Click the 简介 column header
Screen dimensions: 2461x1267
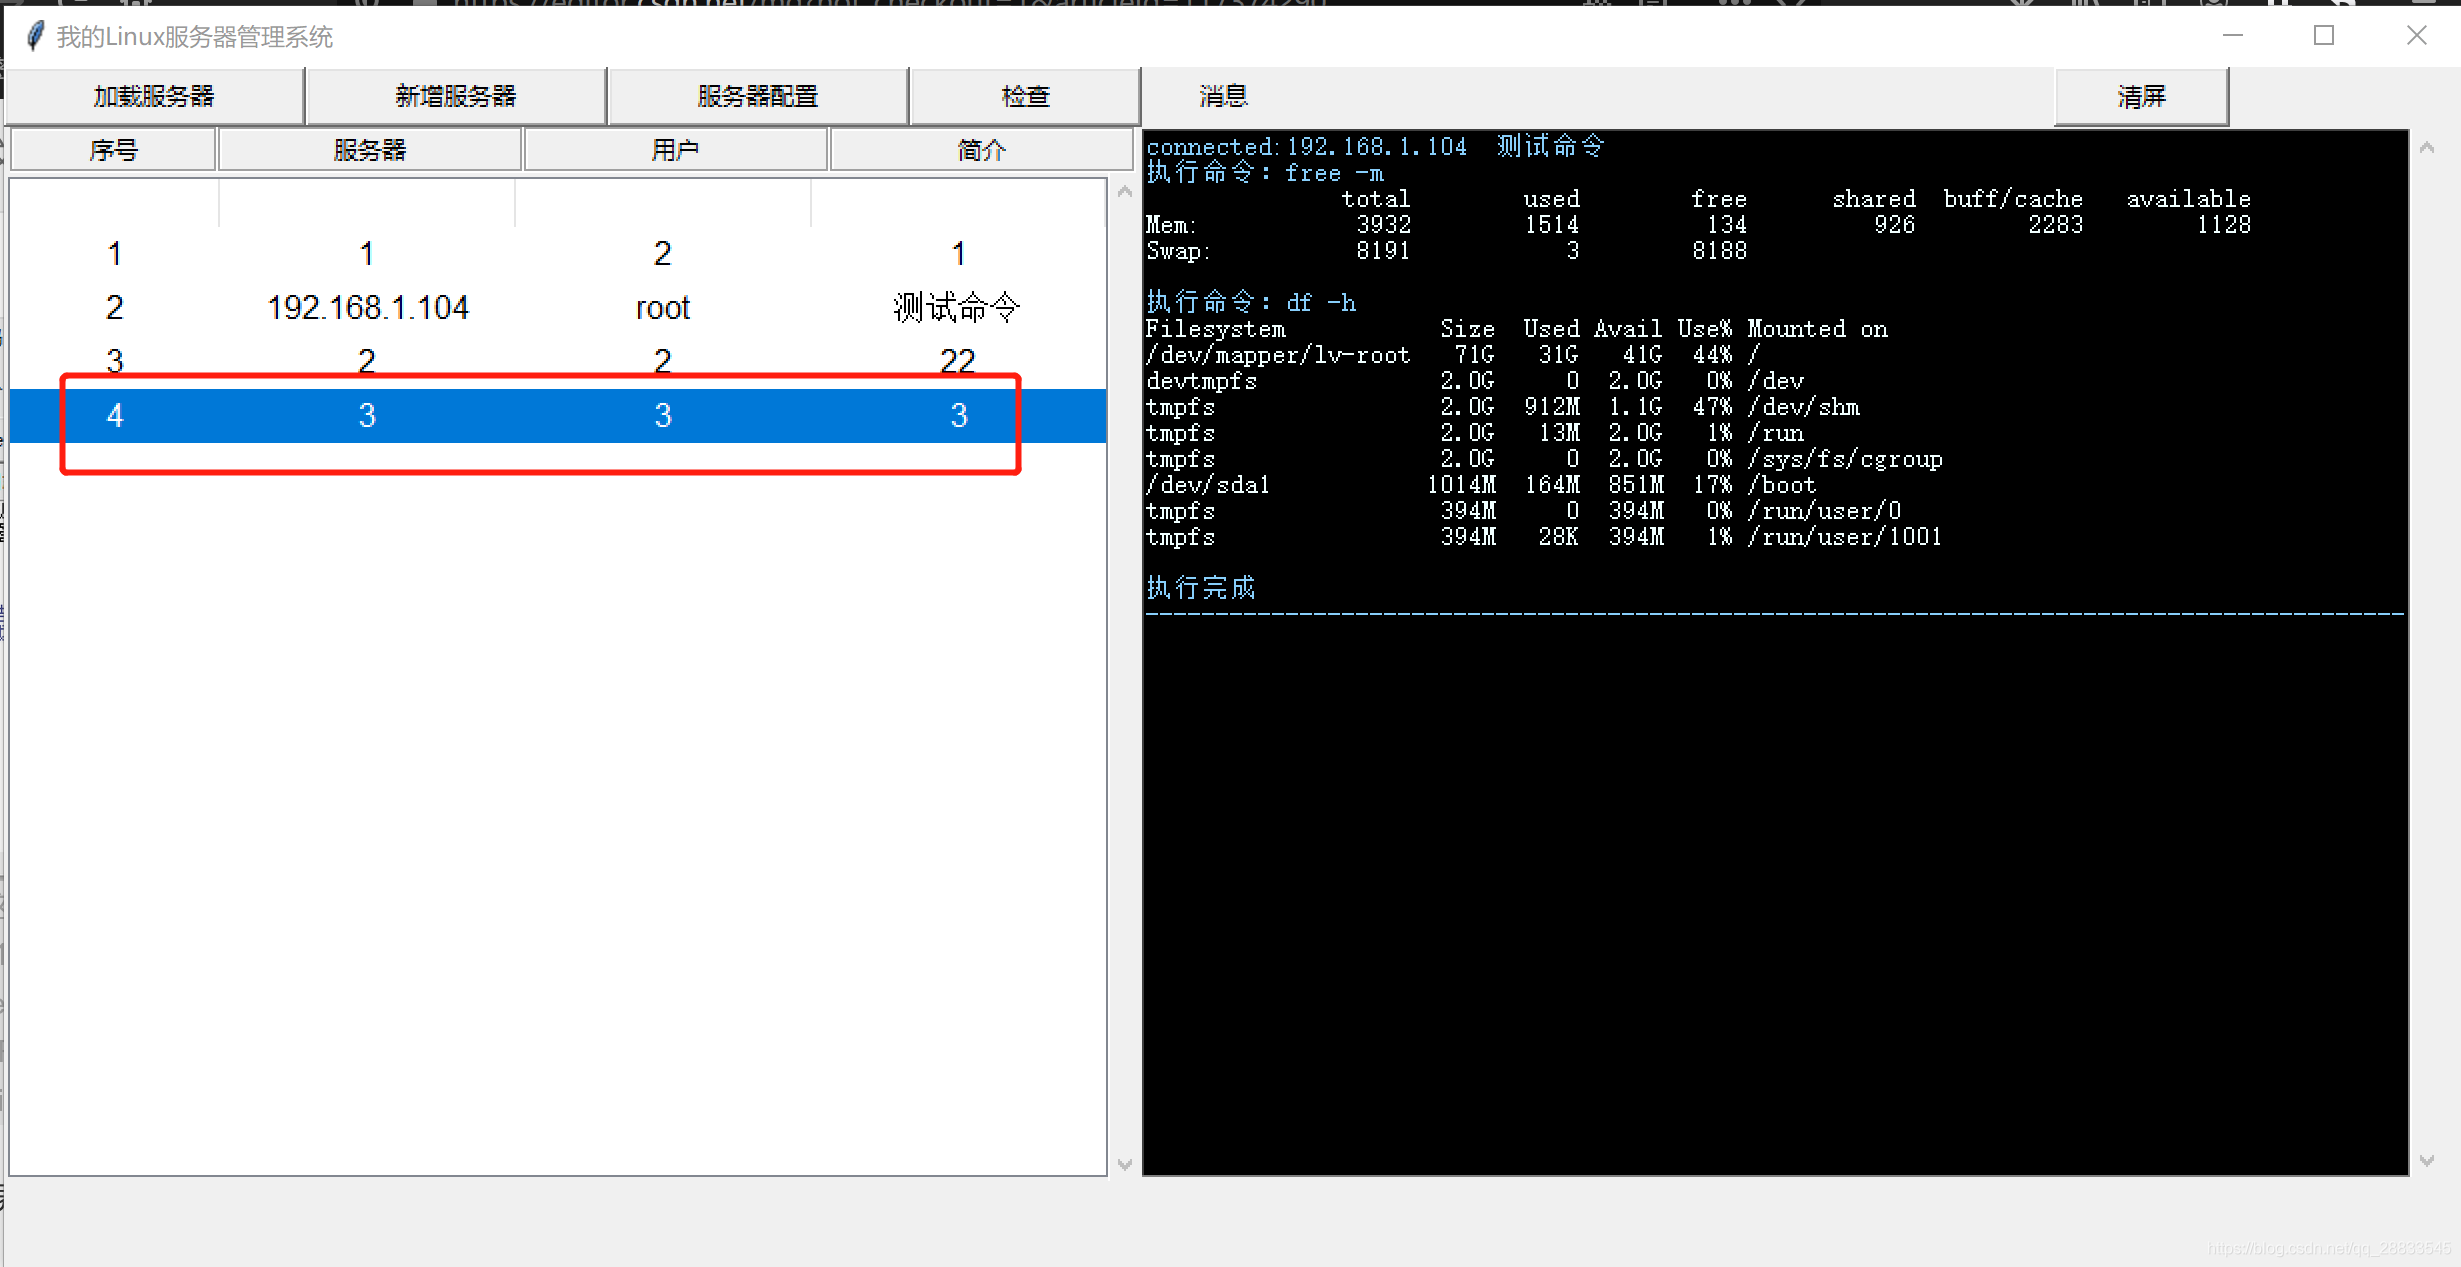pyautogui.click(x=981, y=150)
